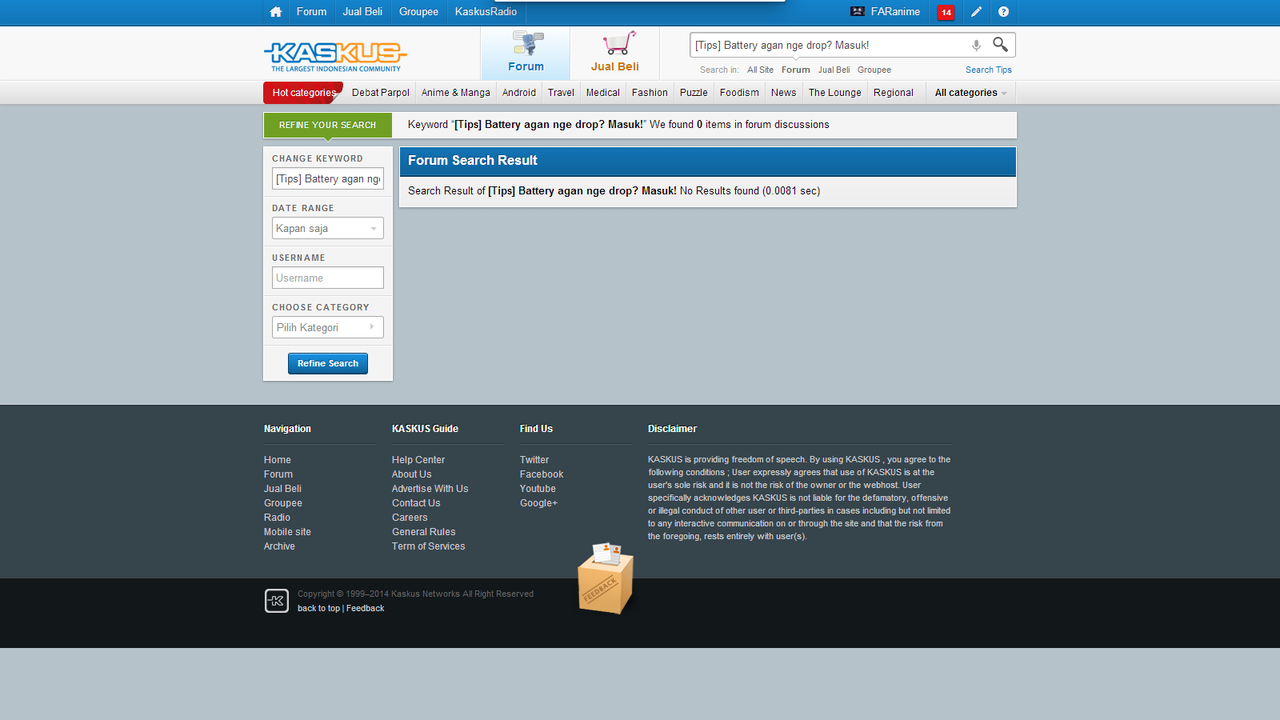1280x720 pixels.
Task: Click the Refine Your Search header
Action: pyautogui.click(x=328, y=125)
